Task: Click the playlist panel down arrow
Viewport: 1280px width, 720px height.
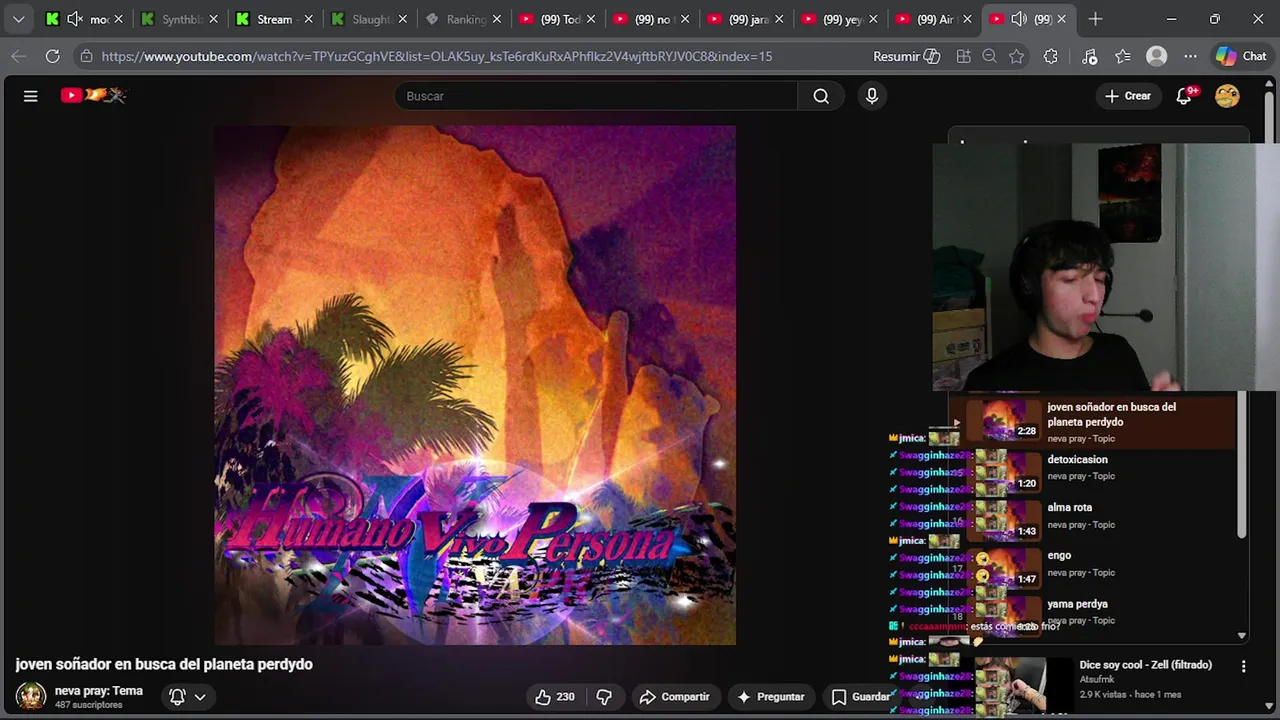Action: tap(1242, 635)
